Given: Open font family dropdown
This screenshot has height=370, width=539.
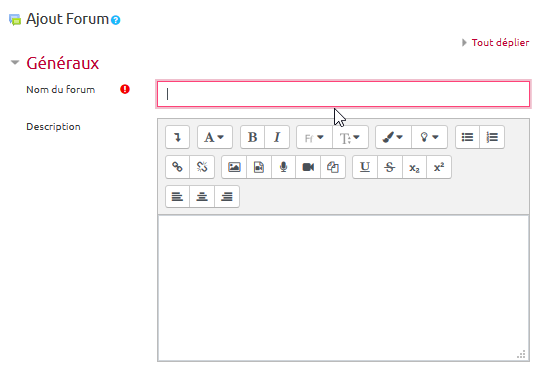Looking at the screenshot, I should 315,137.
